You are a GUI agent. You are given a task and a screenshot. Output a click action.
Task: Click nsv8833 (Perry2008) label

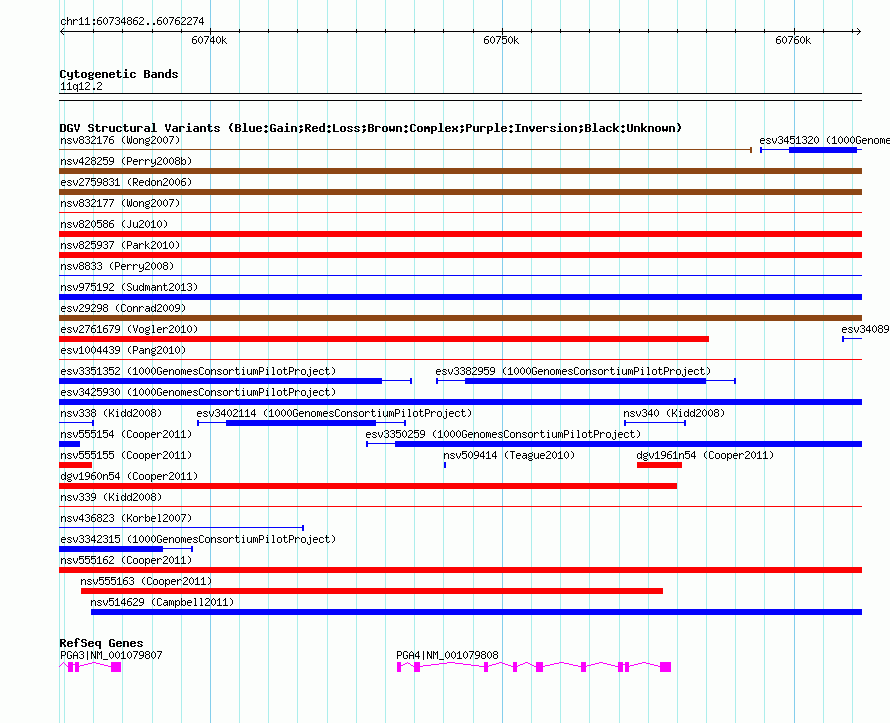click(x=117, y=266)
